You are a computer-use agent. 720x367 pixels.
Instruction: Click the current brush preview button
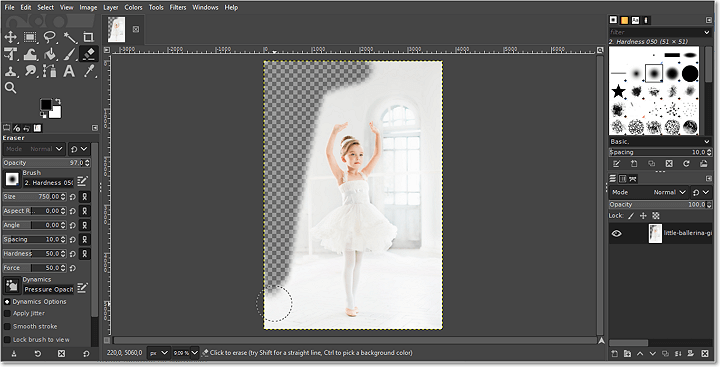coord(12,179)
